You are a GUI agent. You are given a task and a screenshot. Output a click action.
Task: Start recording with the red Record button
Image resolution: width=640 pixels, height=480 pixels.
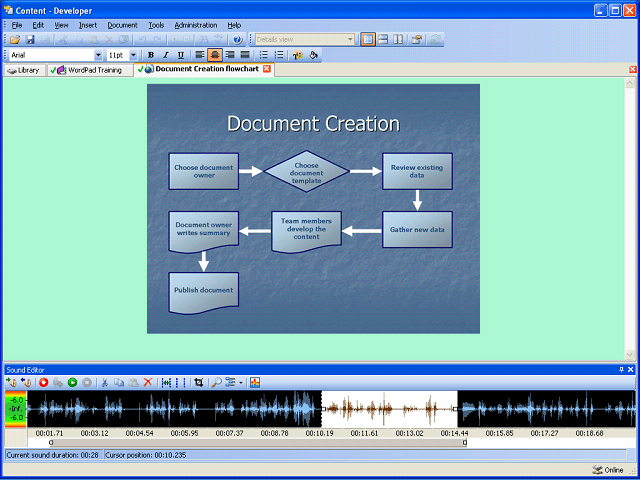44,382
